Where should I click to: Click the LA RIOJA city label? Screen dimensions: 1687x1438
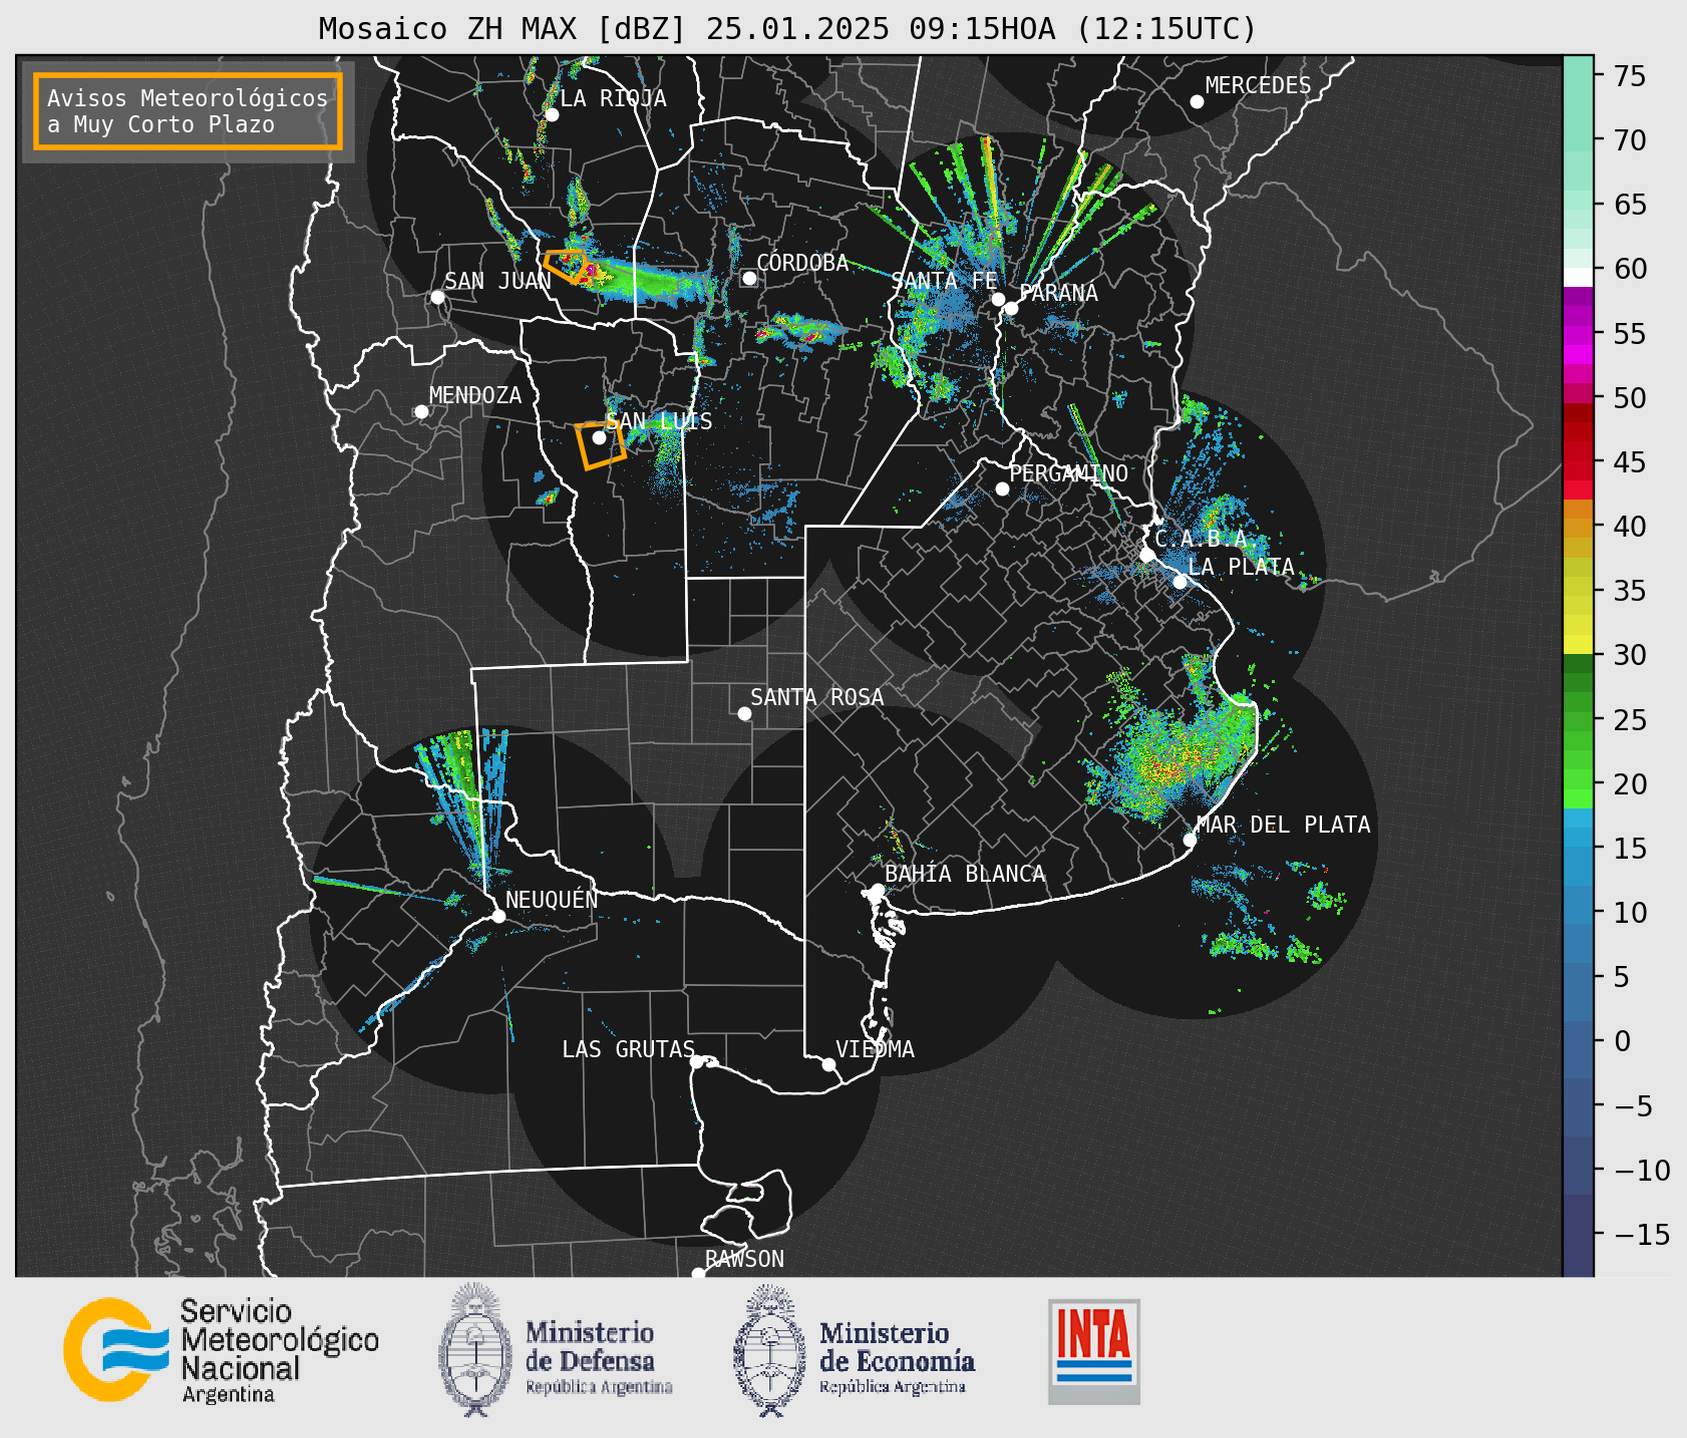pyautogui.click(x=613, y=98)
